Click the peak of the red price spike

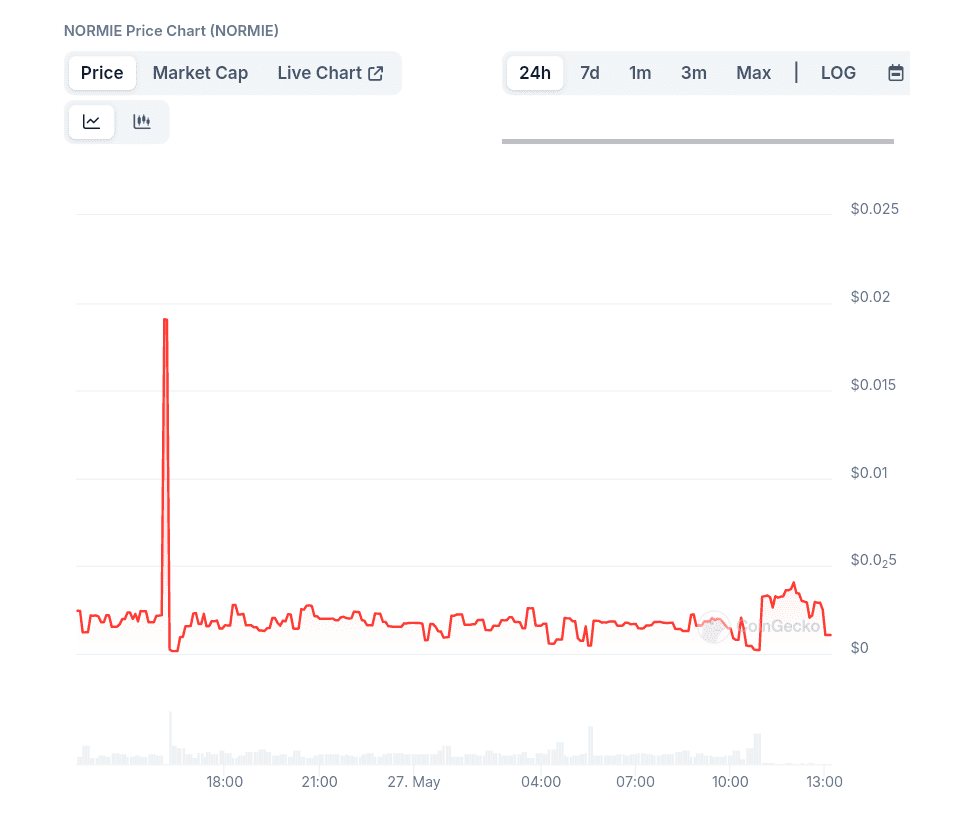(x=166, y=320)
